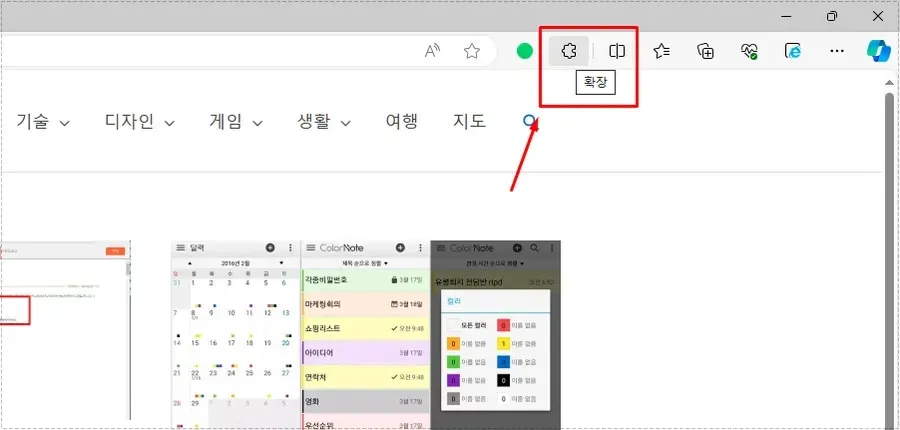This screenshot has width=900, height=430.
Task: Click the Read aloud icon
Action: pyautogui.click(x=432, y=52)
